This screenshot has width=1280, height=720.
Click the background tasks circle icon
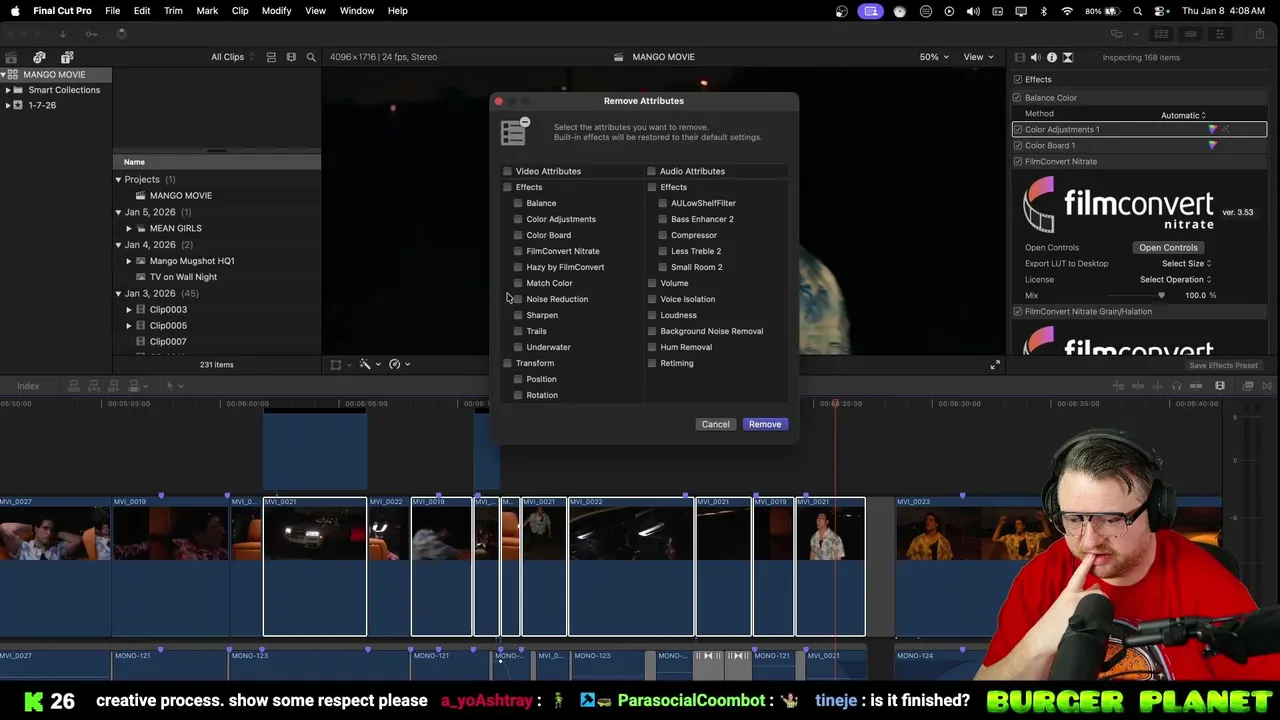[122, 34]
